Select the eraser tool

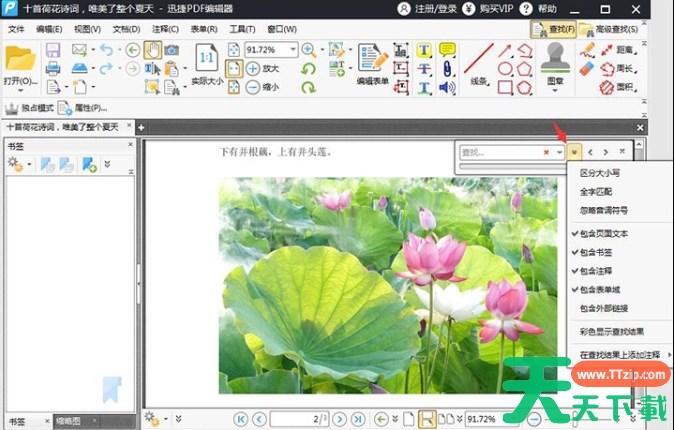(586, 69)
